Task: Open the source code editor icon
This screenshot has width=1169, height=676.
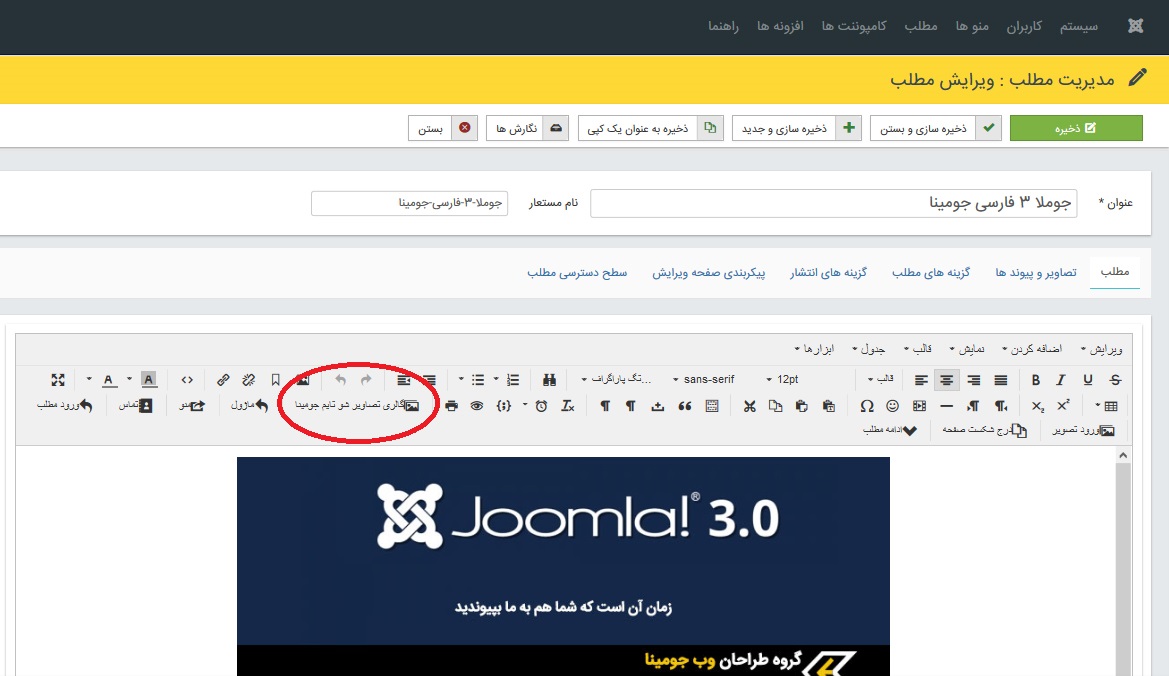Action: pyautogui.click(x=187, y=380)
